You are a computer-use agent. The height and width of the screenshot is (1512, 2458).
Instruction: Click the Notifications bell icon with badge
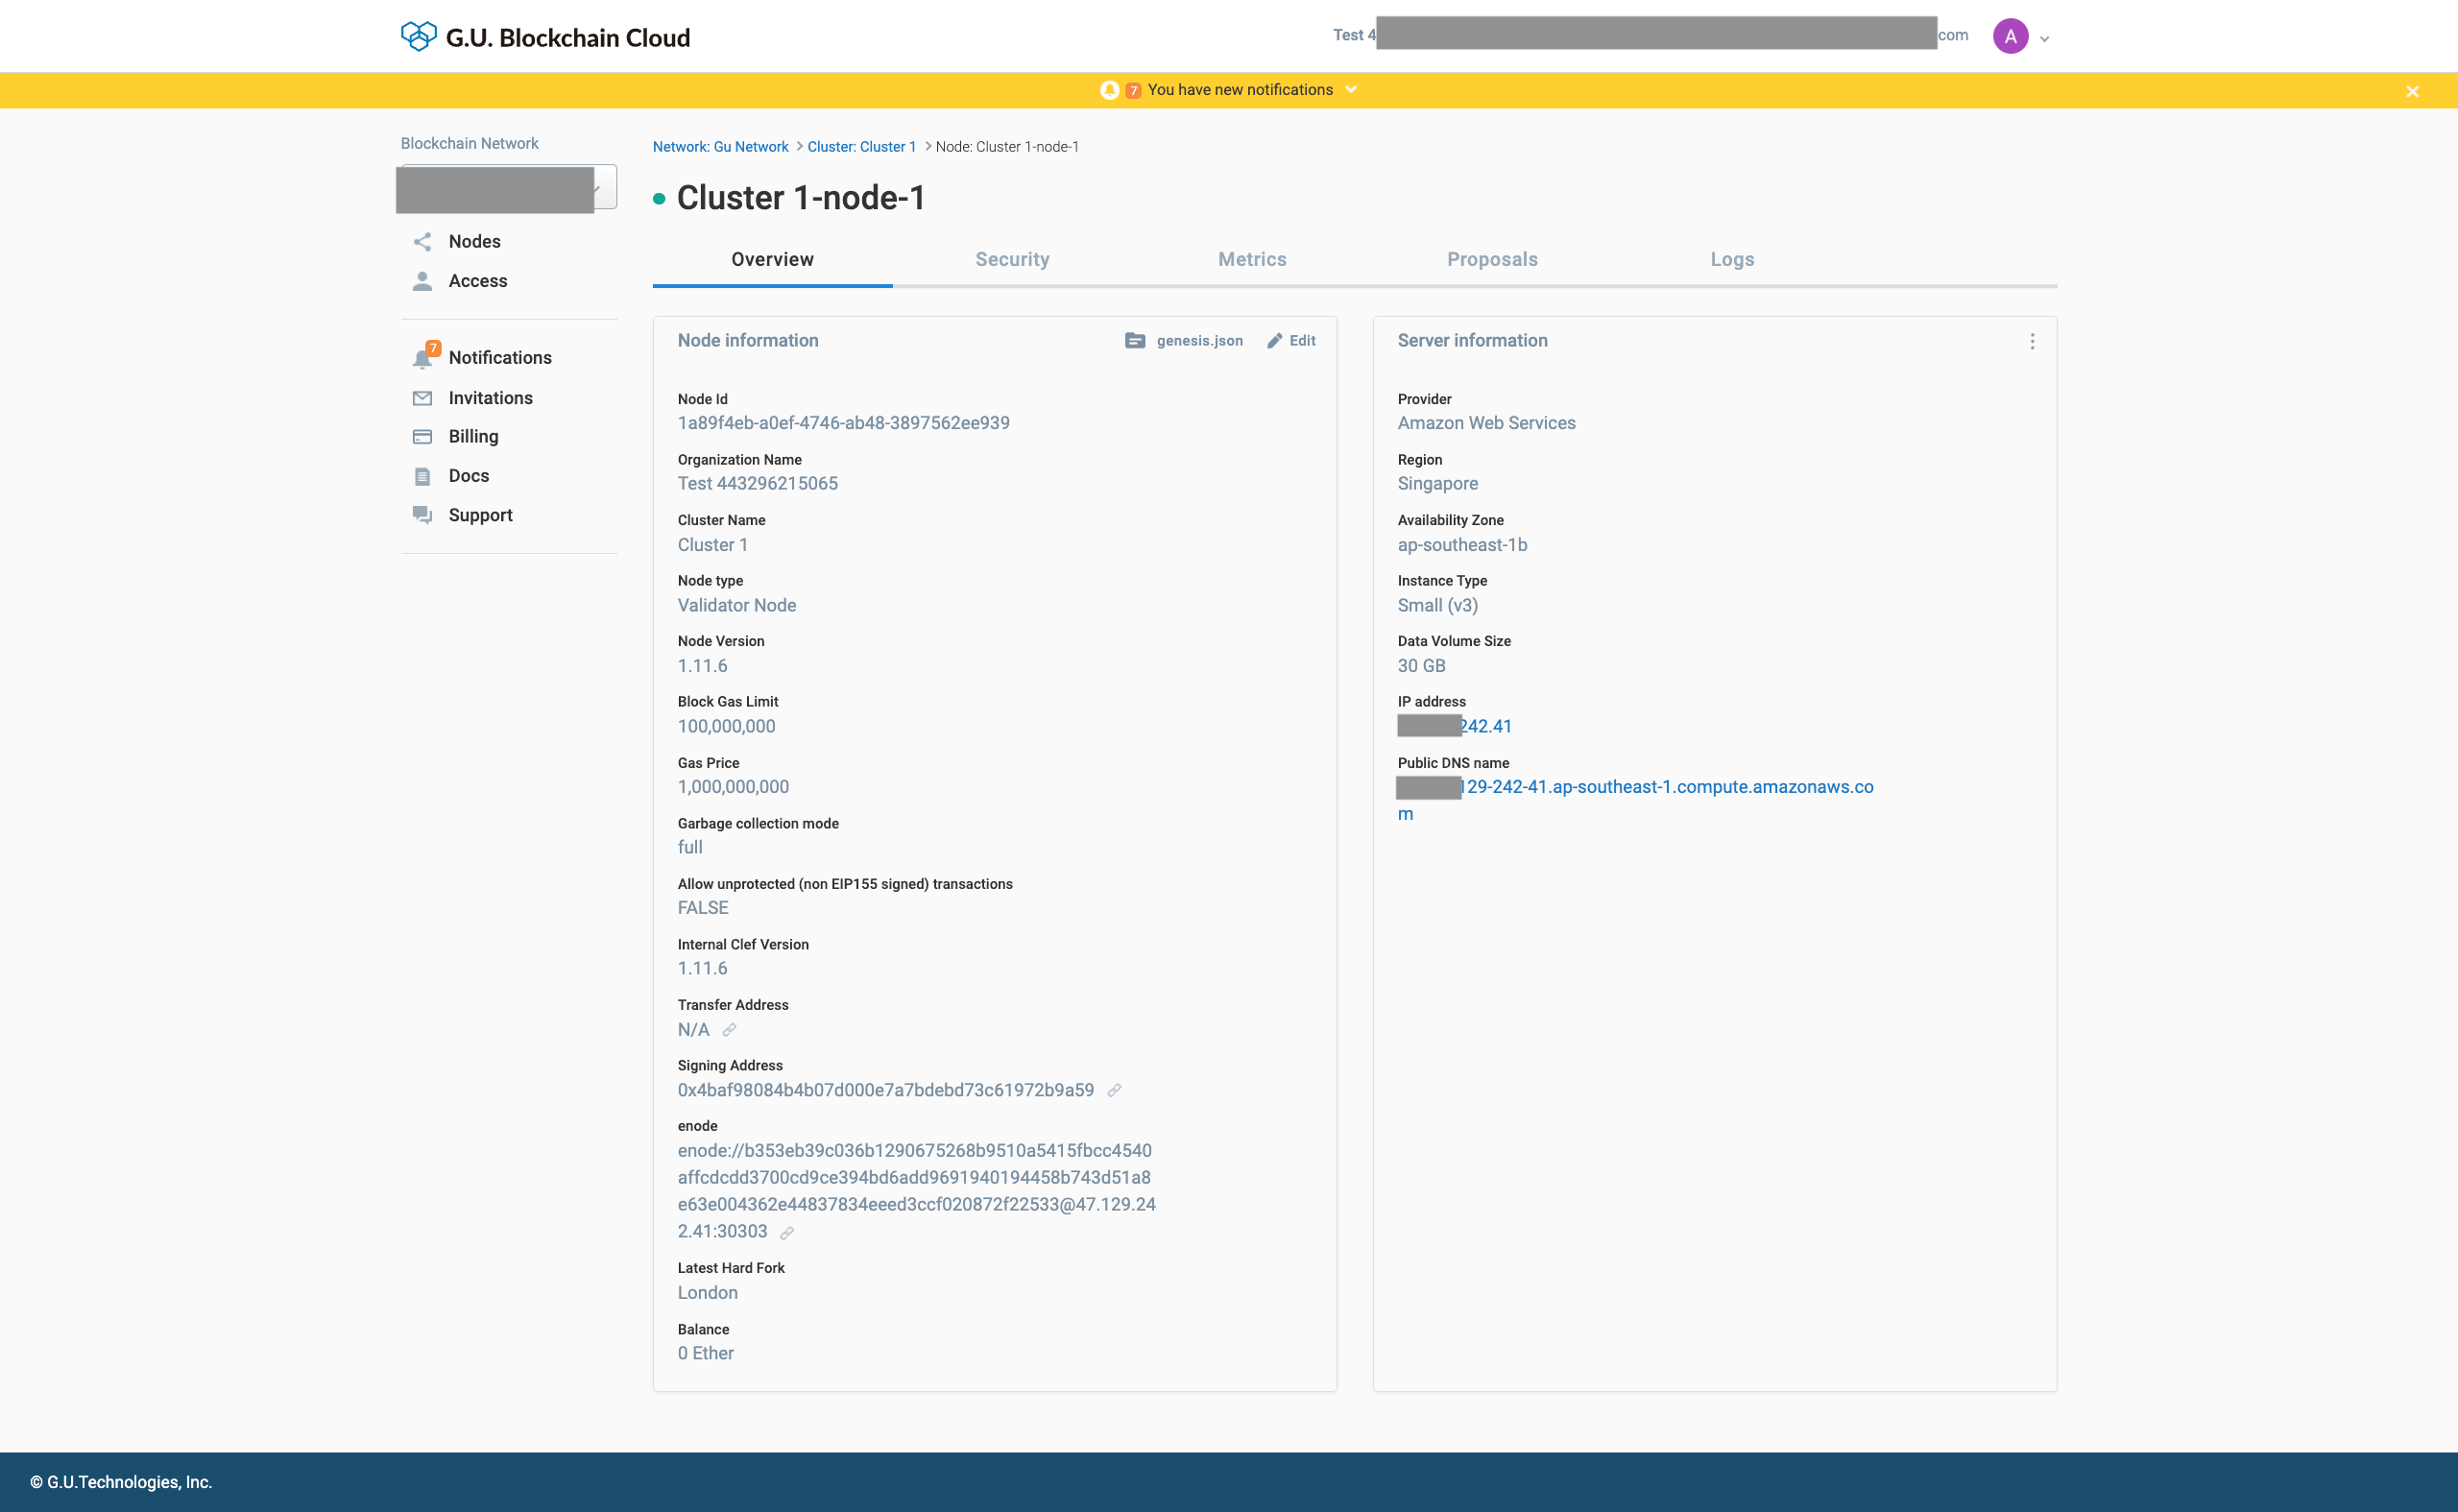coord(424,356)
